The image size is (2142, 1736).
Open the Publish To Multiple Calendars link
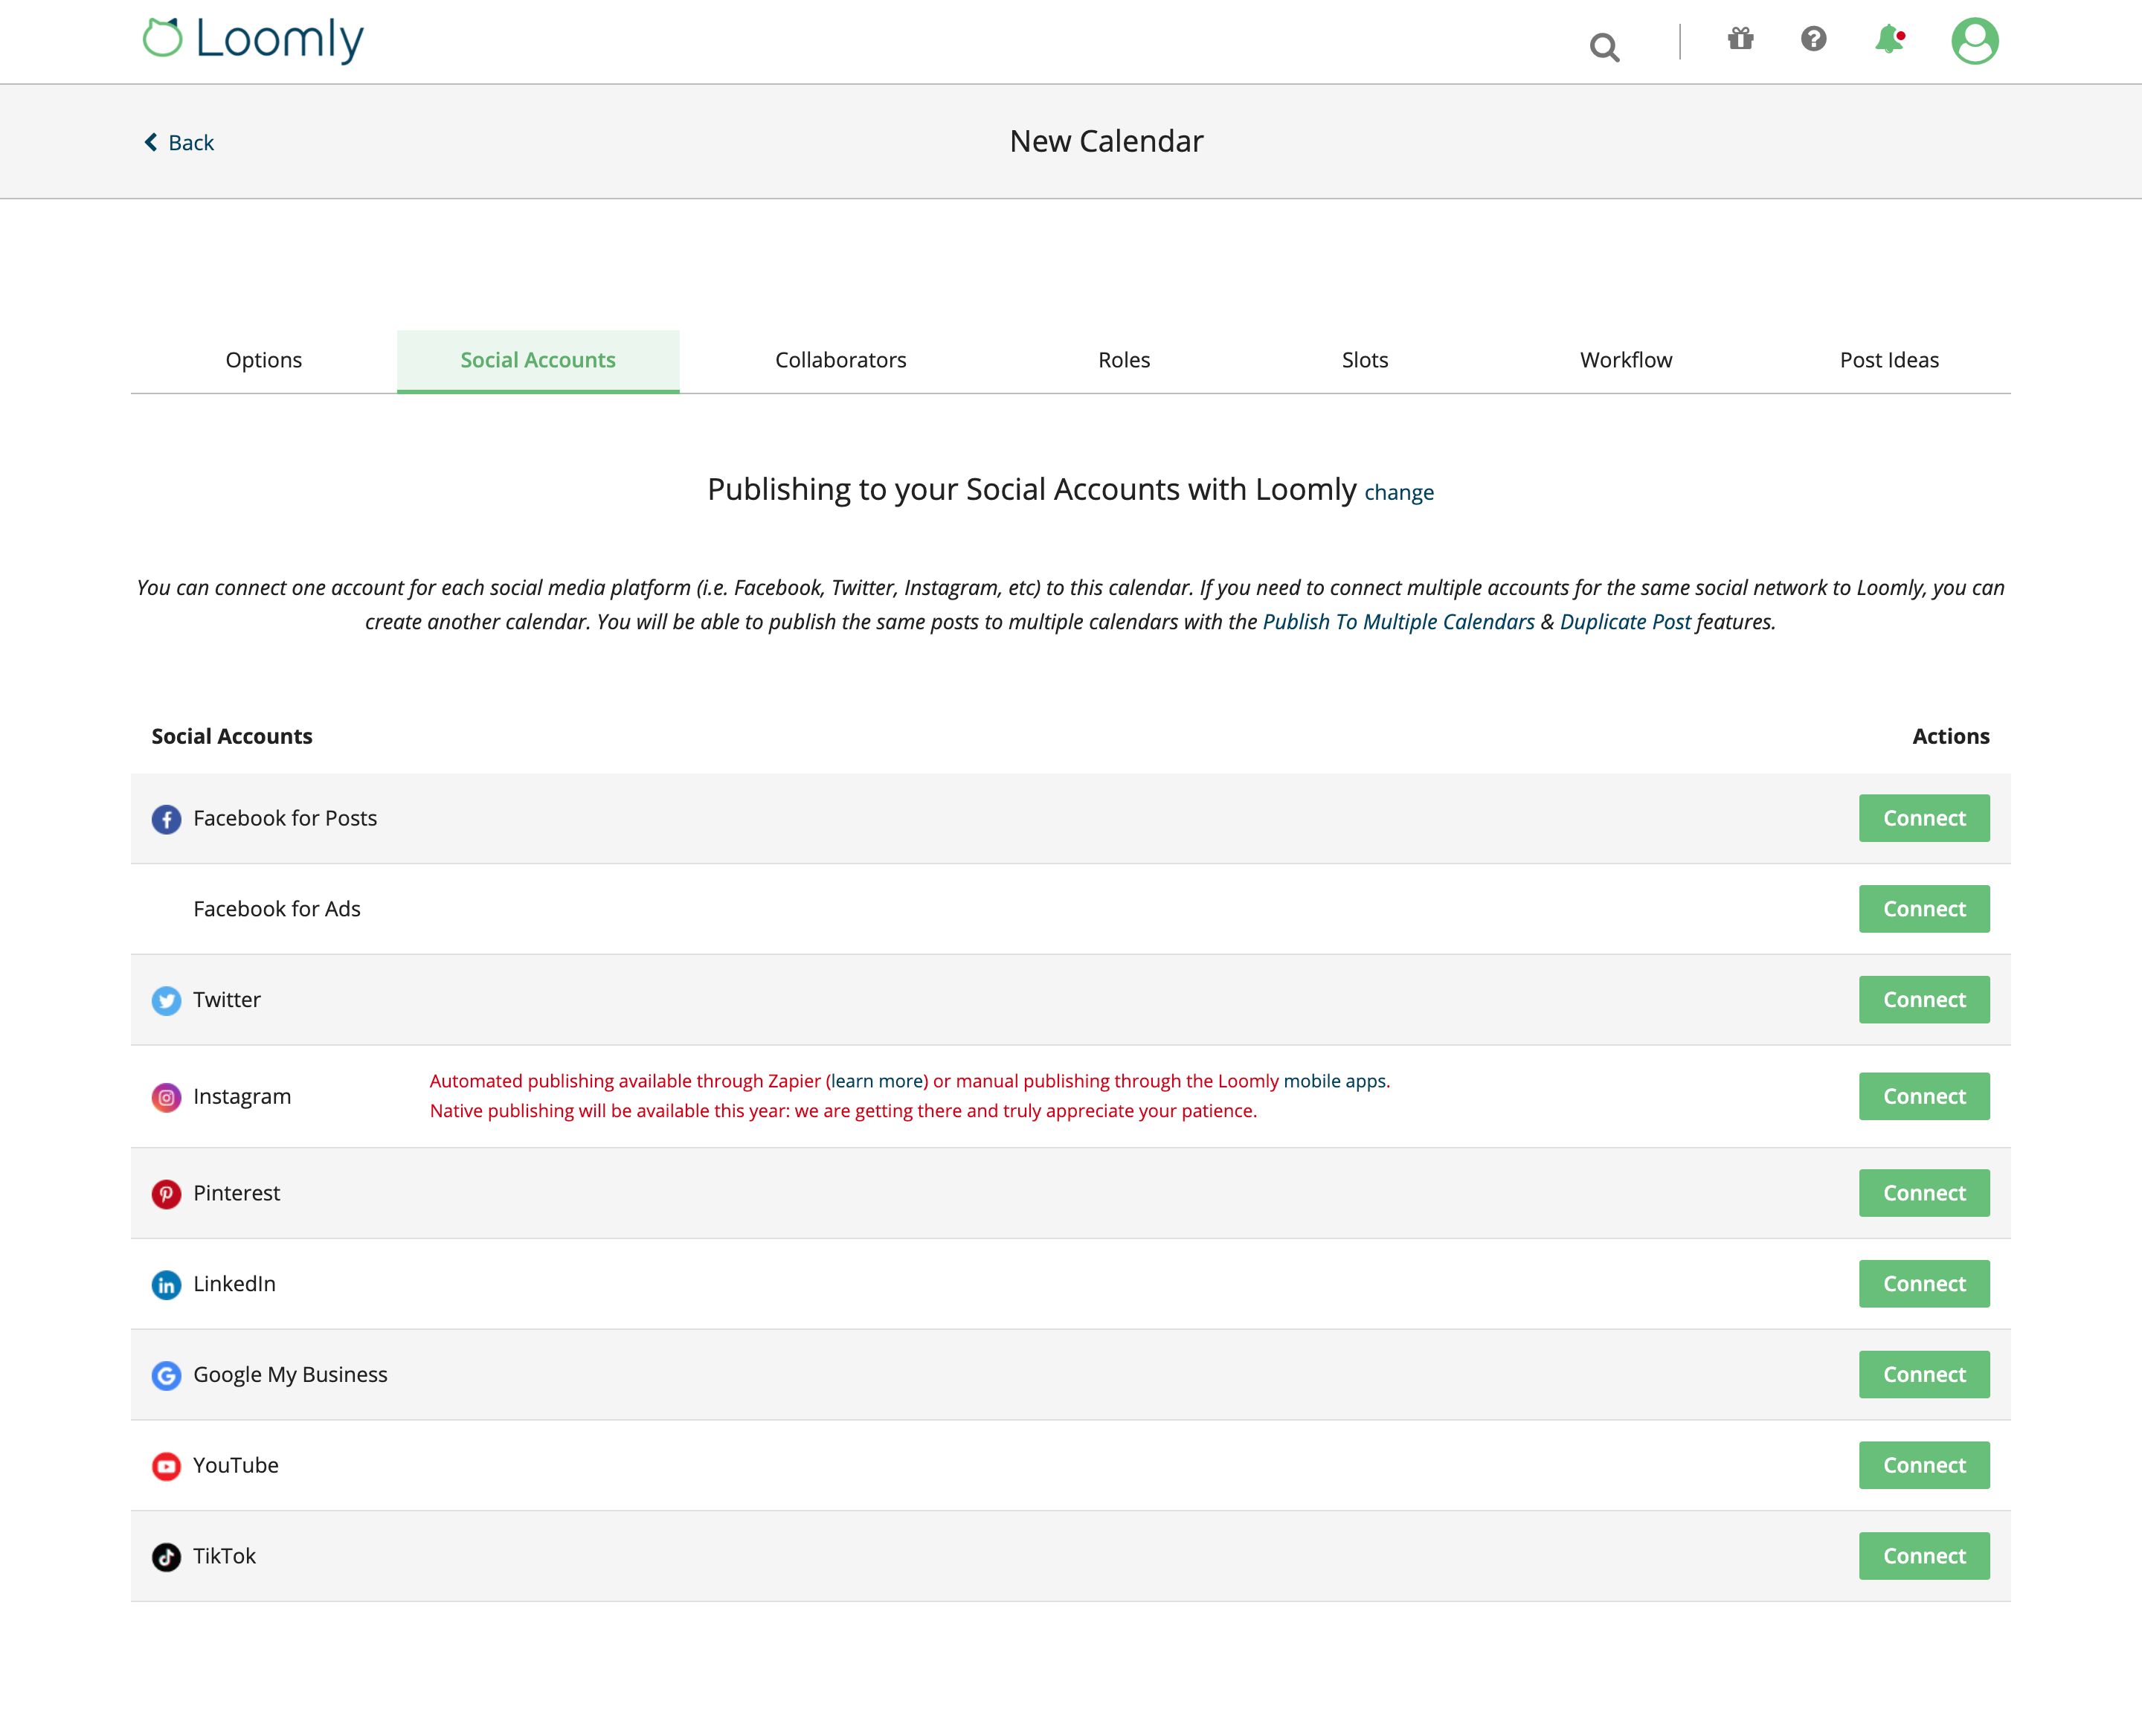pyautogui.click(x=1398, y=621)
